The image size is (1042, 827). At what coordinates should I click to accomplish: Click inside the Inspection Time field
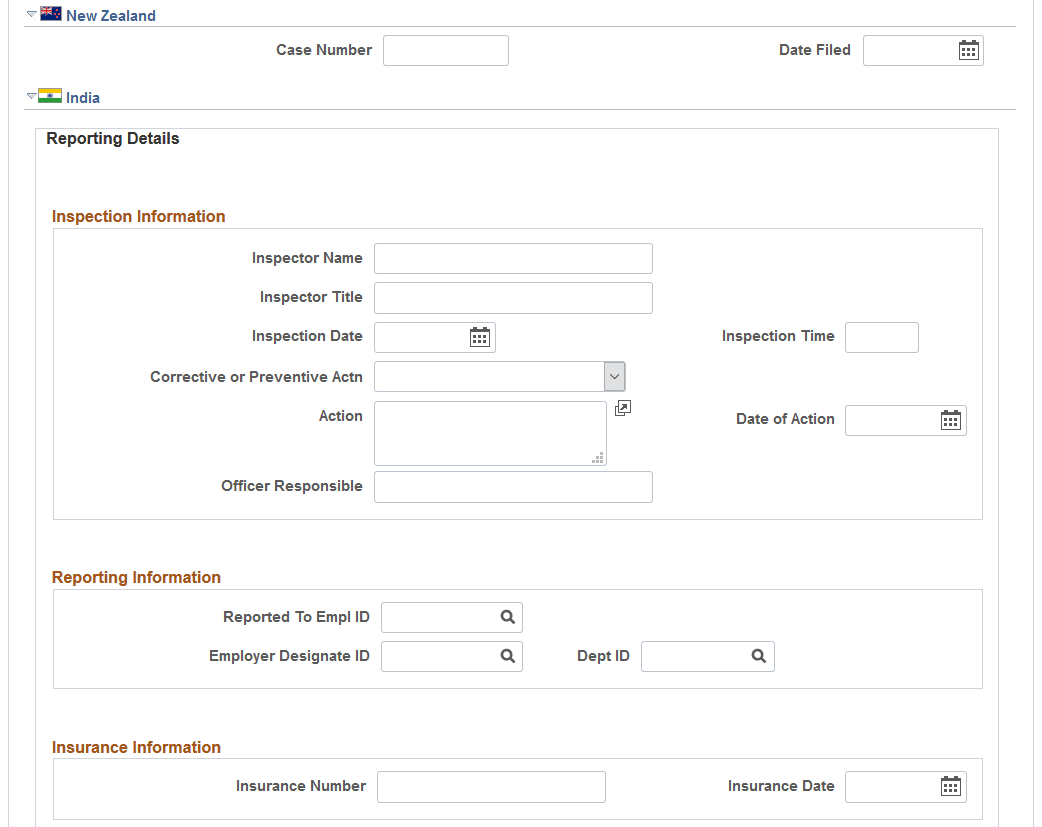[x=881, y=337]
